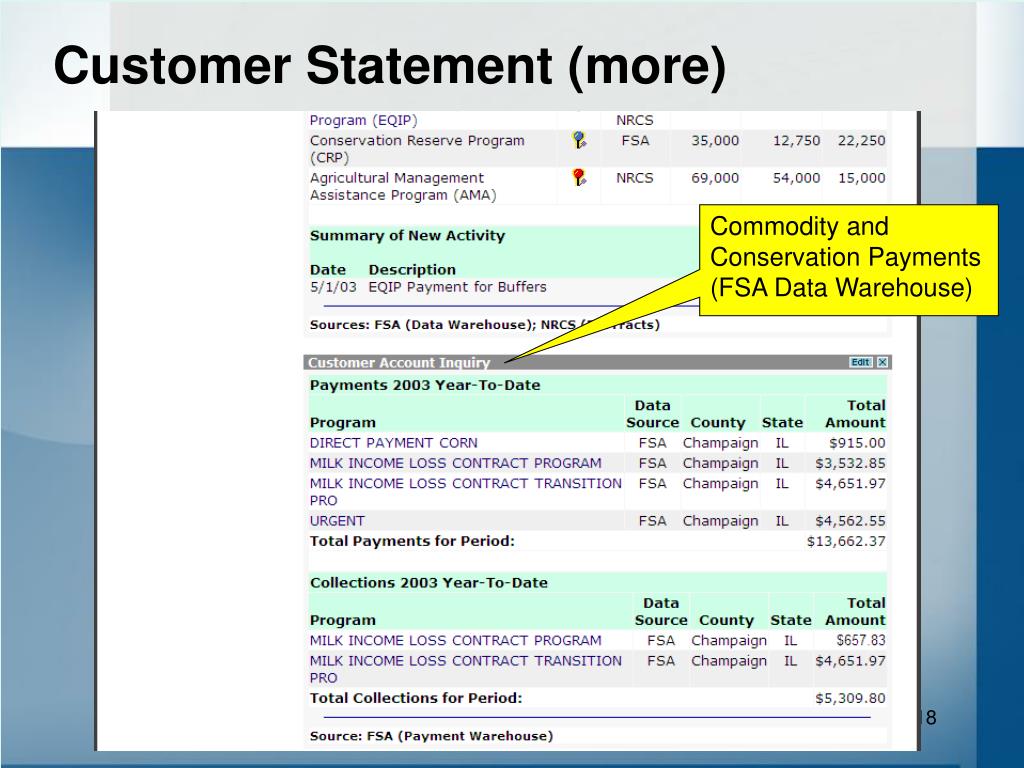Open Agricultural Management Assistance Program (AMA) link
The height and width of the screenshot is (768, 1024).
[x=403, y=186]
